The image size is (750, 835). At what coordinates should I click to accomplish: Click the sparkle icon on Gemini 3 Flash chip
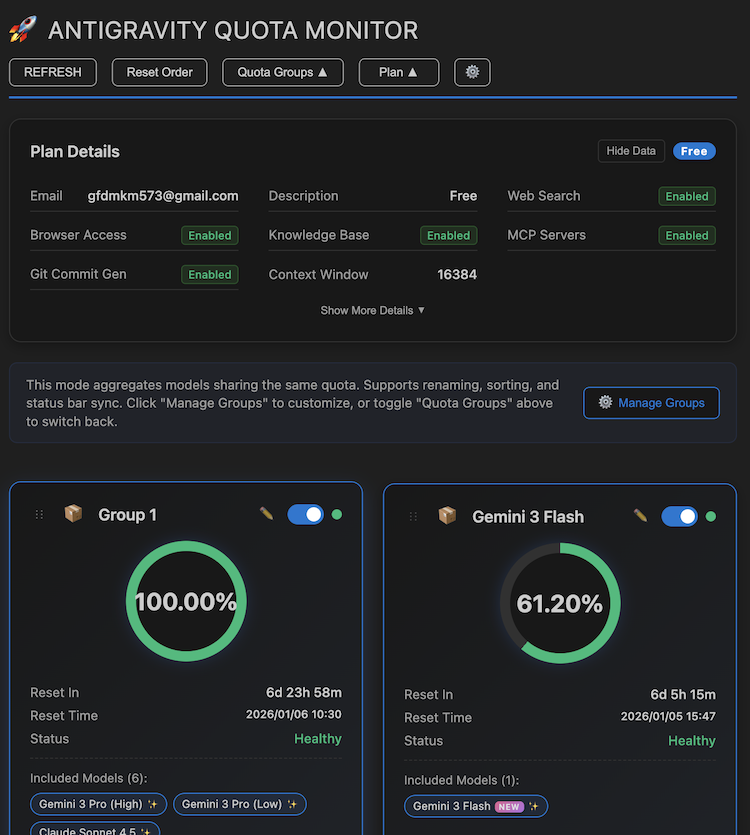tap(533, 806)
